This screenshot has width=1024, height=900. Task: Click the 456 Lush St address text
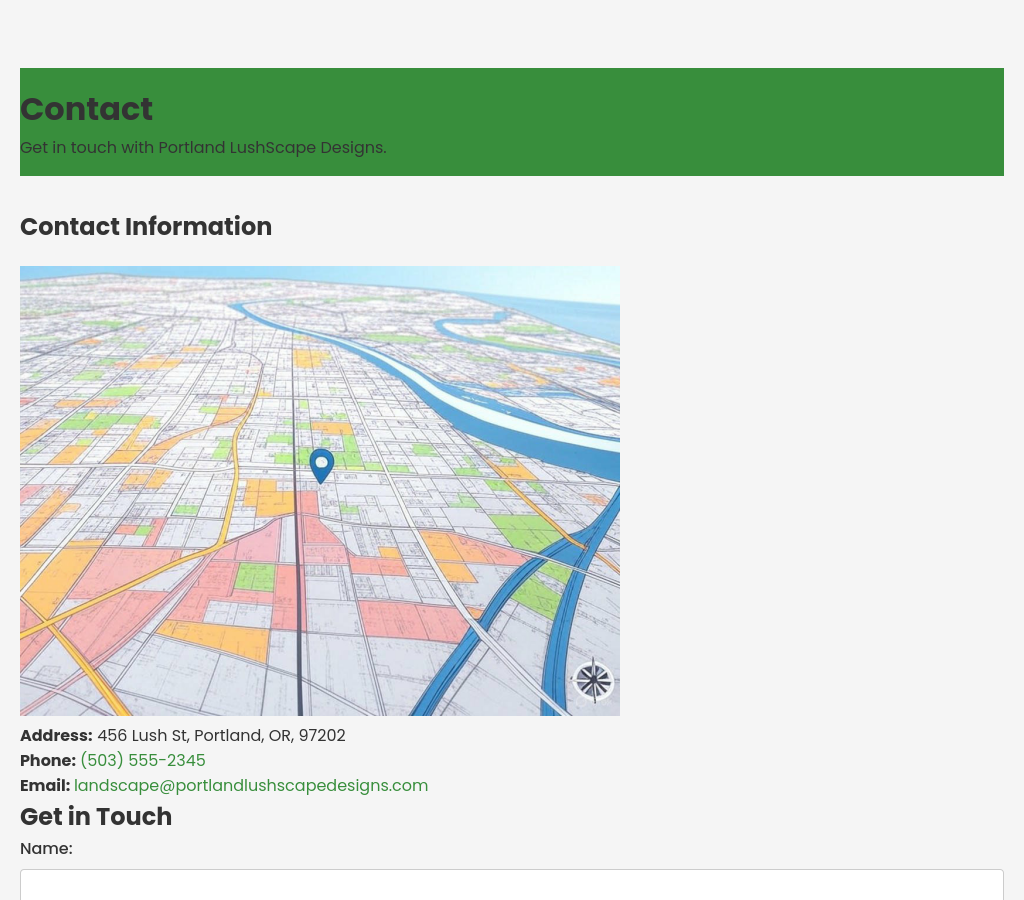[221, 736]
